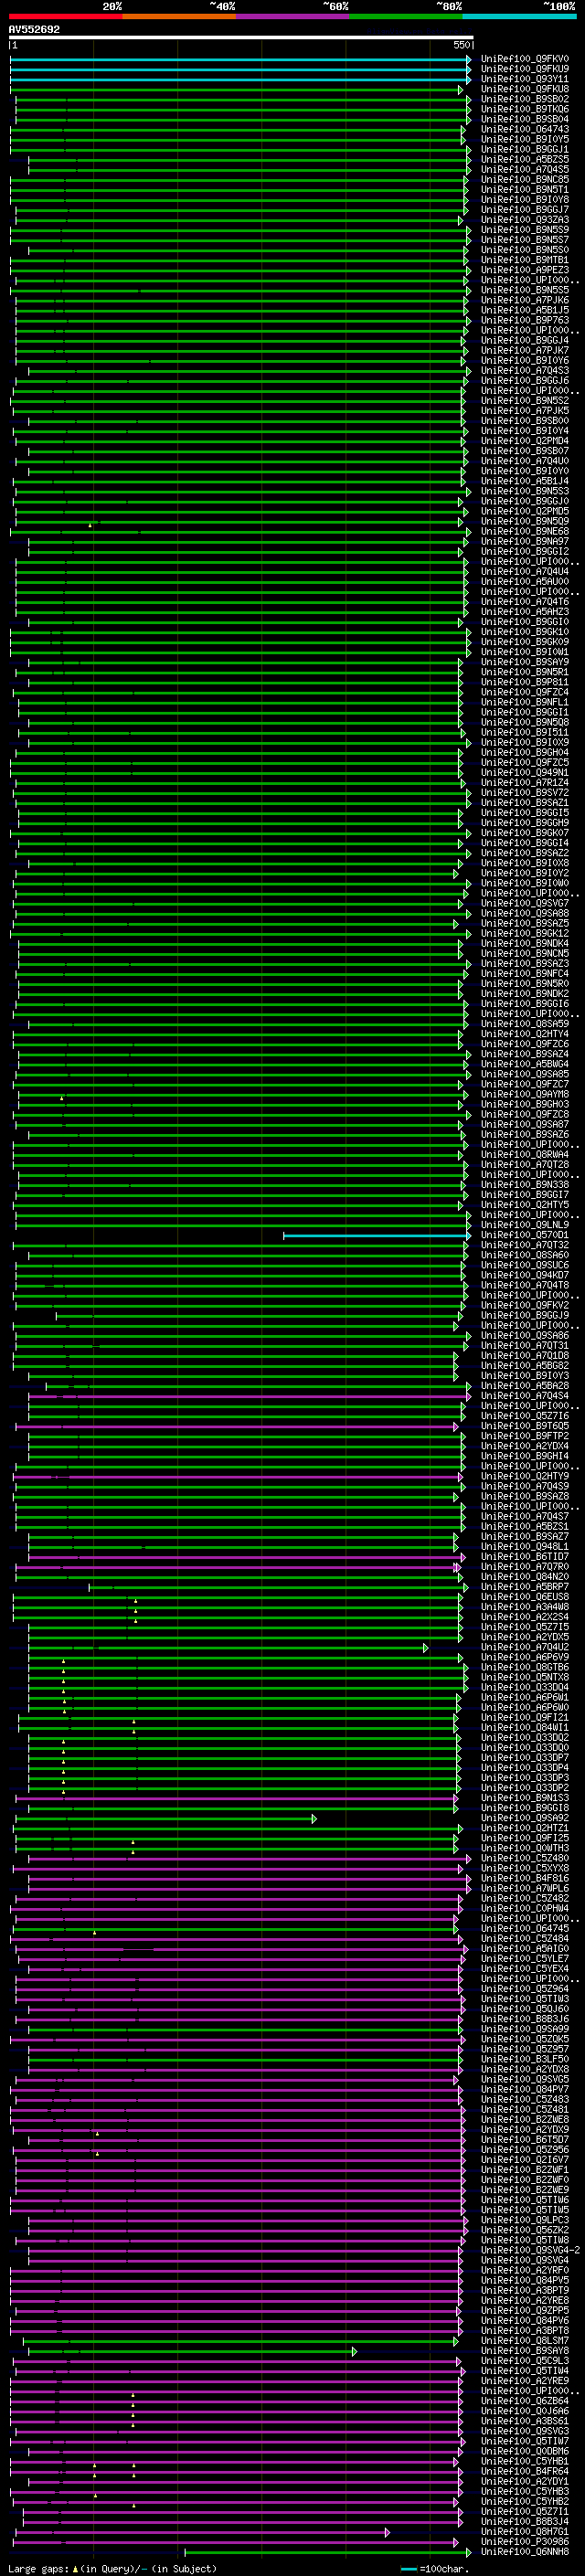Screen dimensions: 585x2576
Task: Click the UniRef100_A5BA28 hit label
Action: [x=525, y=1386]
